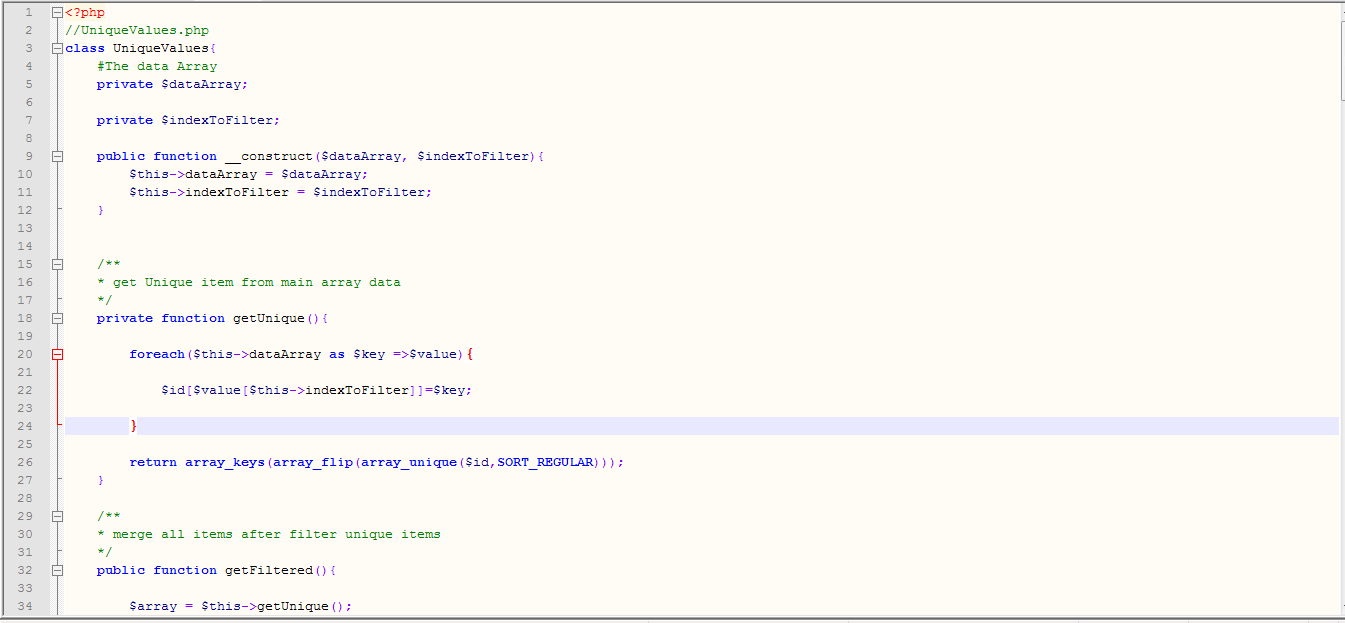Click the 'return' keyword on line 26
This screenshot has height=623, width=1345.
tap(153, 462)
